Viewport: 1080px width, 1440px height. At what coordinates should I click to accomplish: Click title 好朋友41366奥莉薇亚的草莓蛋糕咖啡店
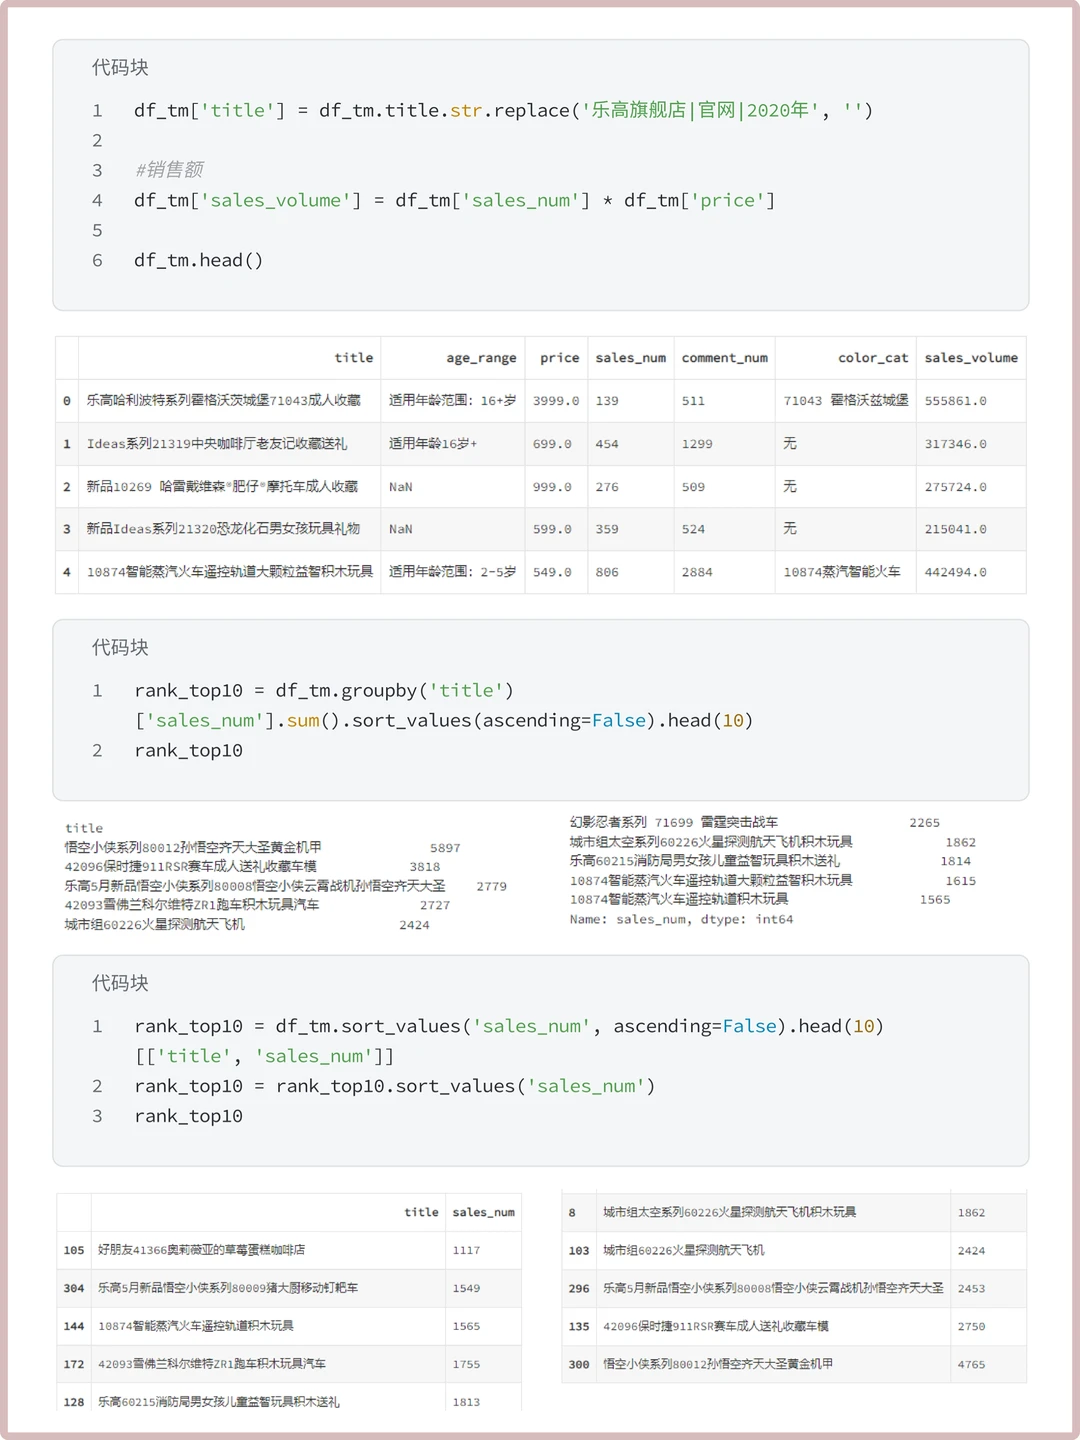(x=201, y=1250)
